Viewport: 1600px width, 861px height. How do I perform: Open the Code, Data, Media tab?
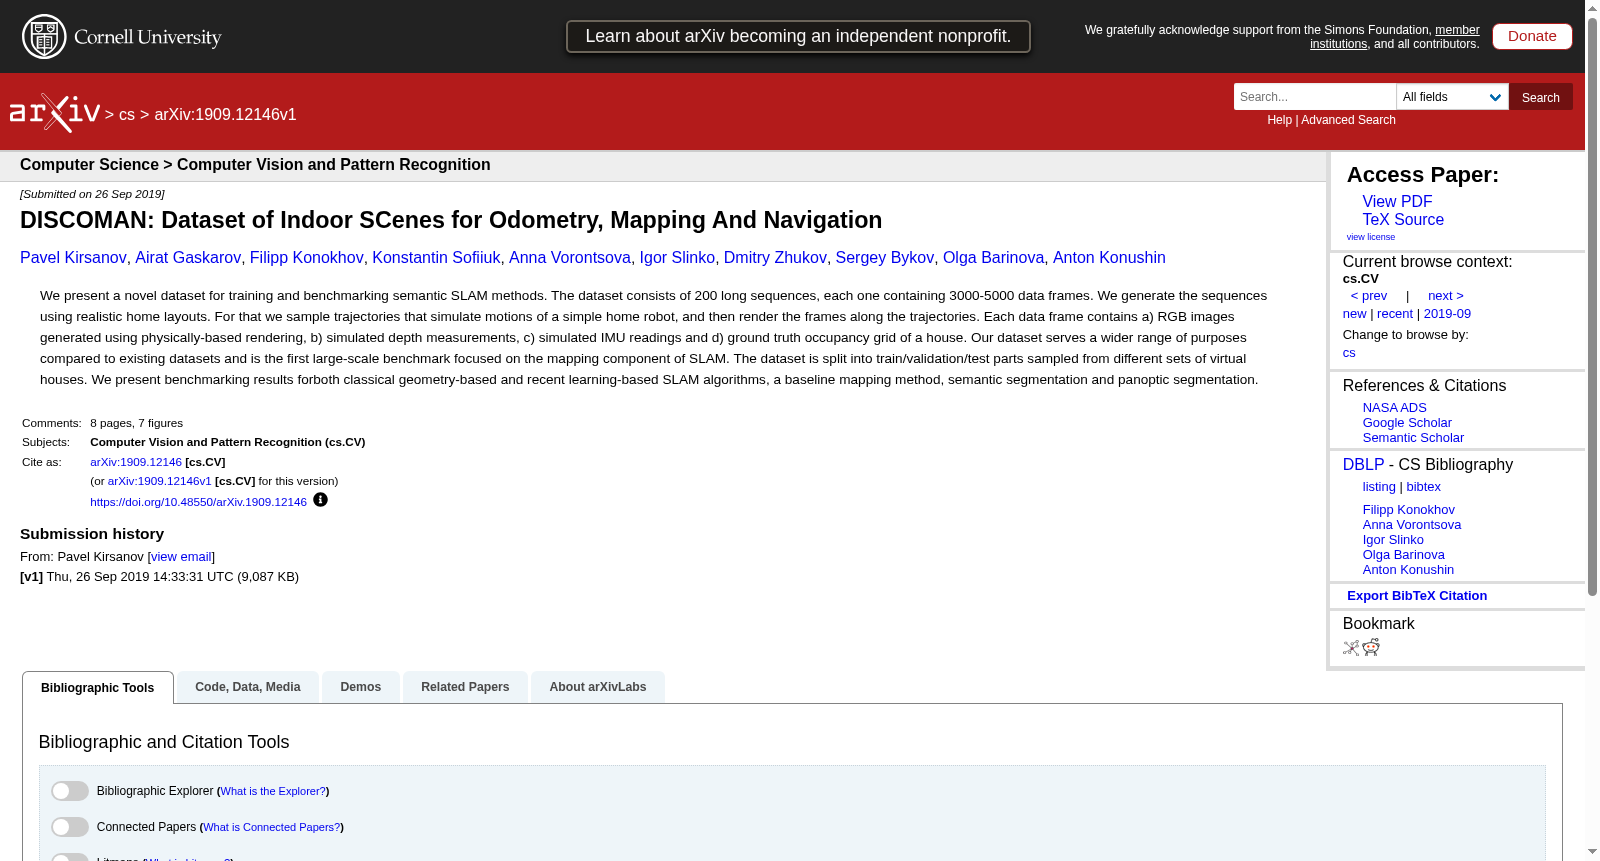click(248, 687)
